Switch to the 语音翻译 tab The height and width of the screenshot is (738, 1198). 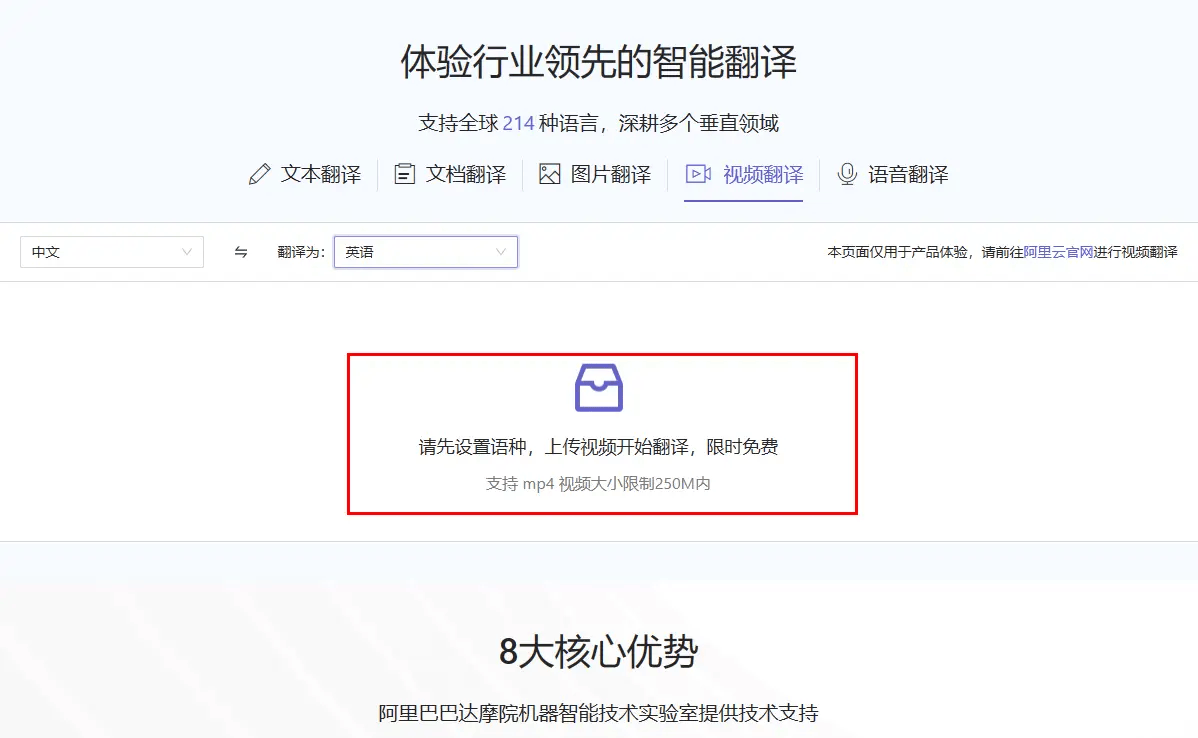(x=908, y=174)
